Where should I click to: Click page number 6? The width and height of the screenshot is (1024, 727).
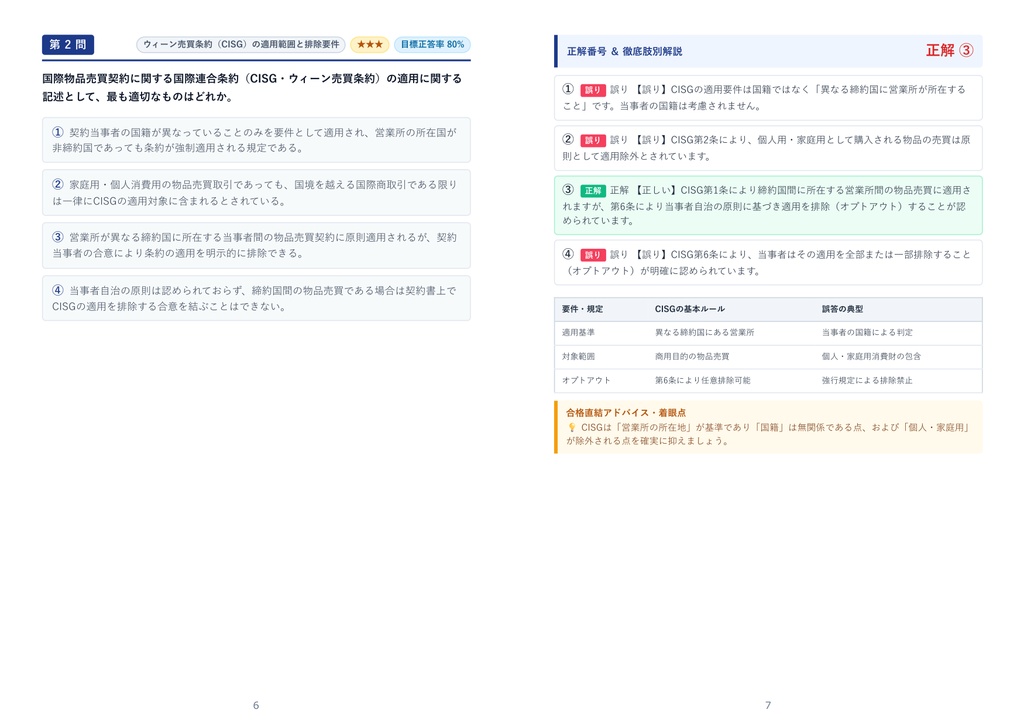point(256,705)
